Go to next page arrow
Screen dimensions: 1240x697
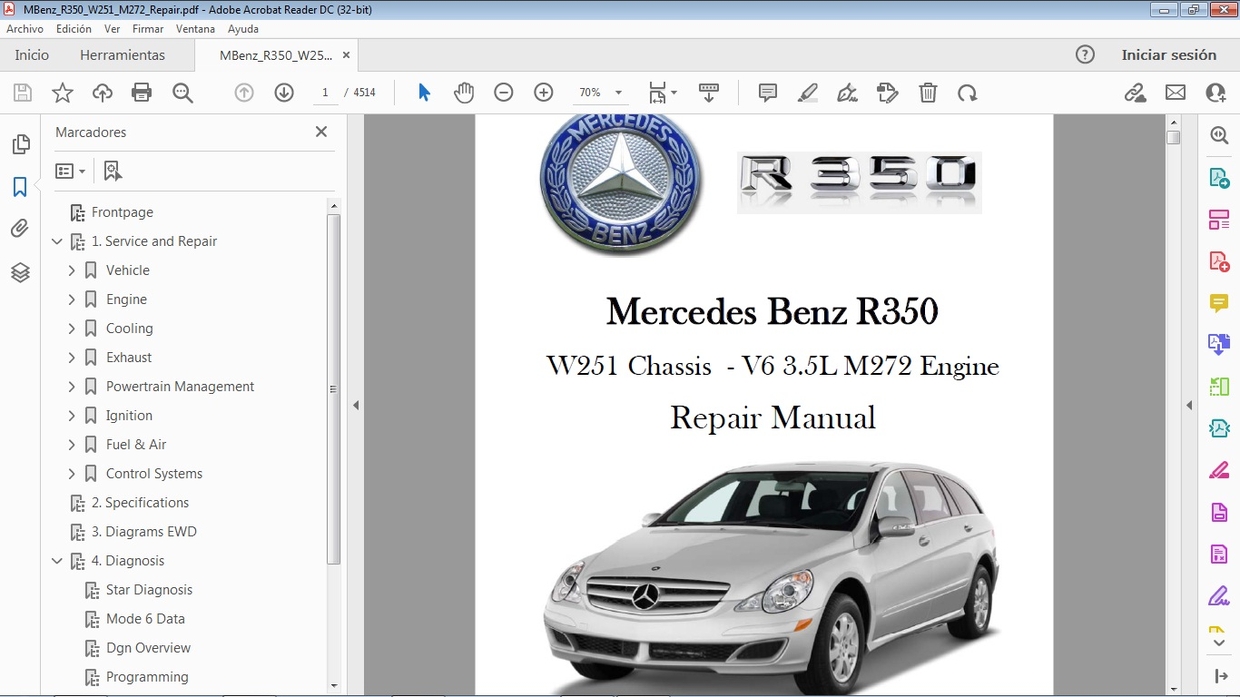(284, 93)
